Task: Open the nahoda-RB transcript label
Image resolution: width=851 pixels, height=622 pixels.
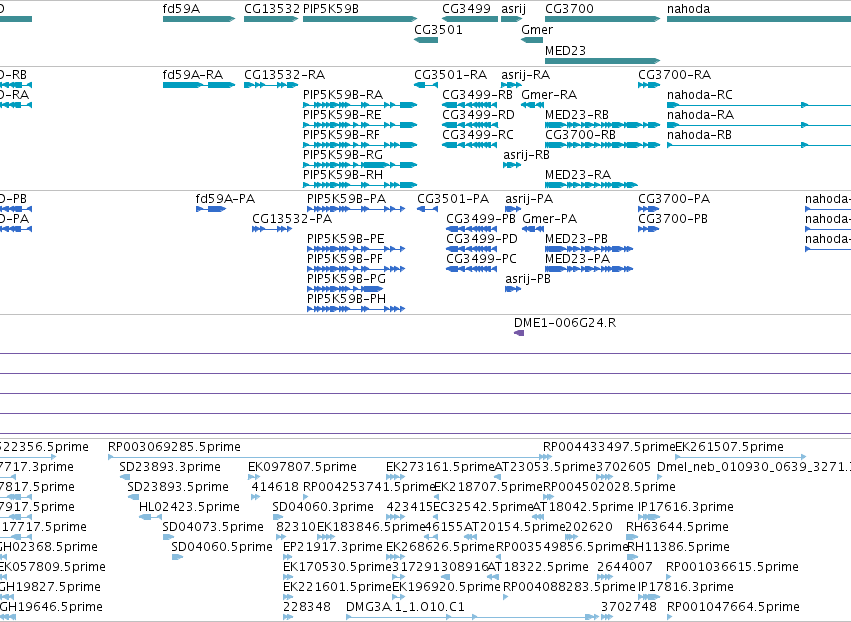Action: tap(699, 135)
